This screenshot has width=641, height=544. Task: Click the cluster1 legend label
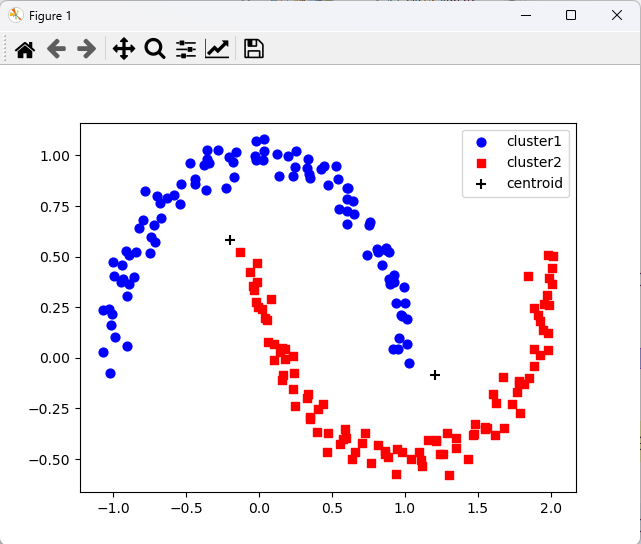tap(534, 141)
